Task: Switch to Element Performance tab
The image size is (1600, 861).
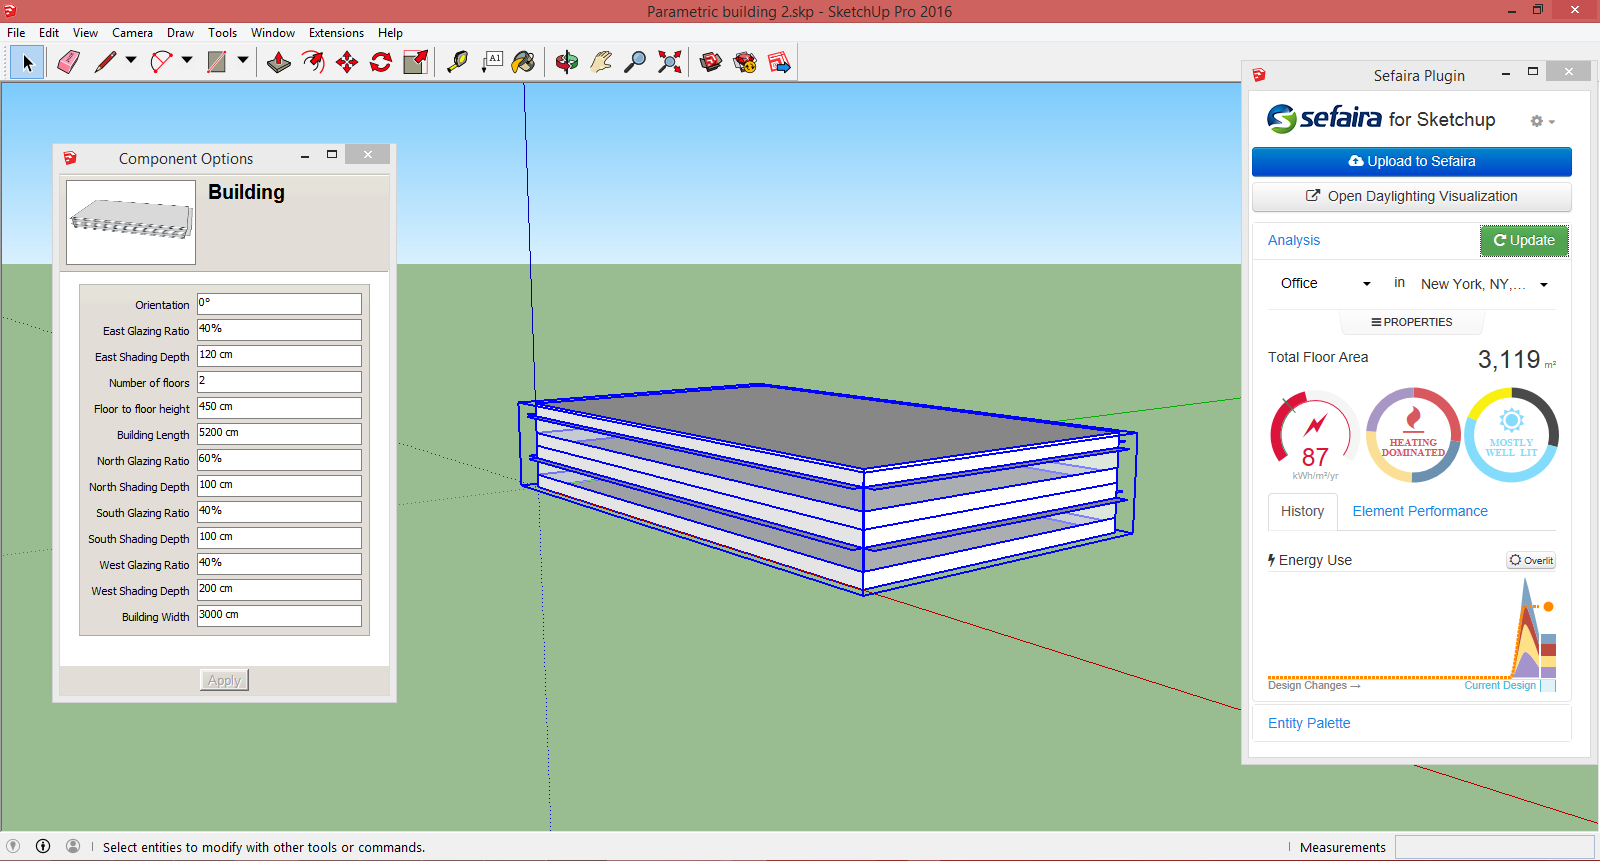Action: [1420, 511]
